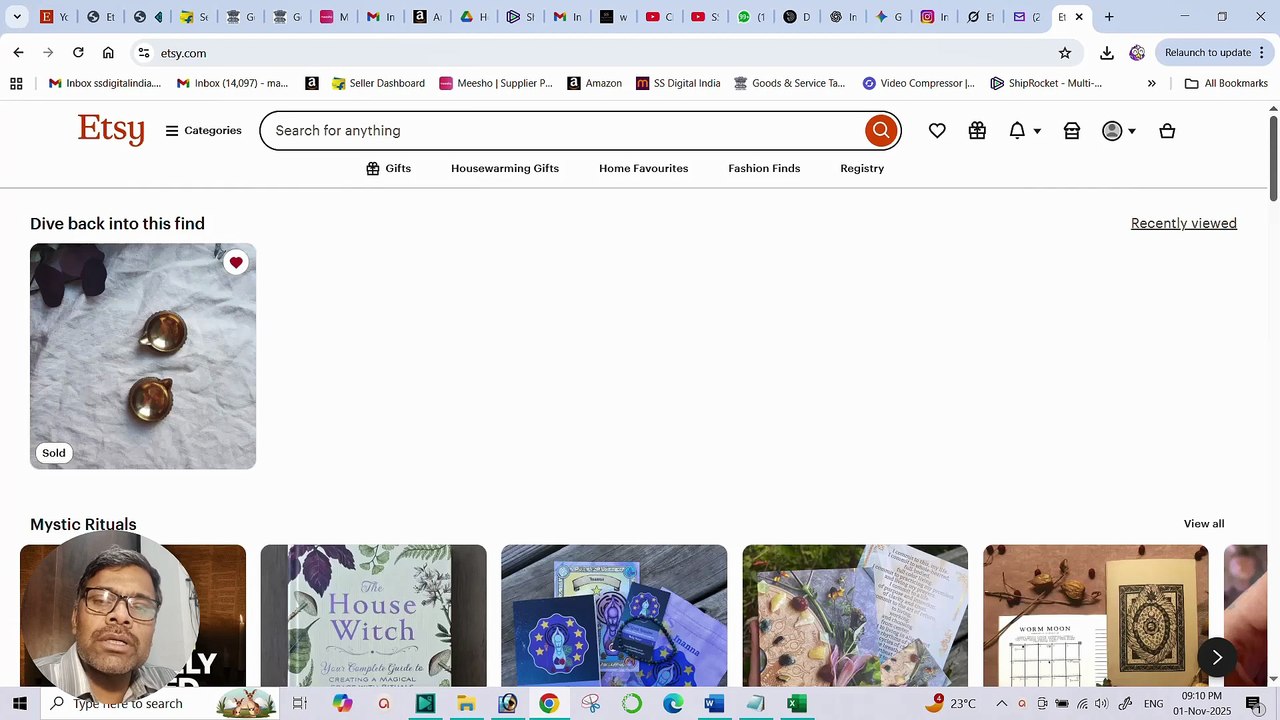Viewport: 1280px width, 720px height.
Task: Open the notifications bell
Action: coord(1017,131)
